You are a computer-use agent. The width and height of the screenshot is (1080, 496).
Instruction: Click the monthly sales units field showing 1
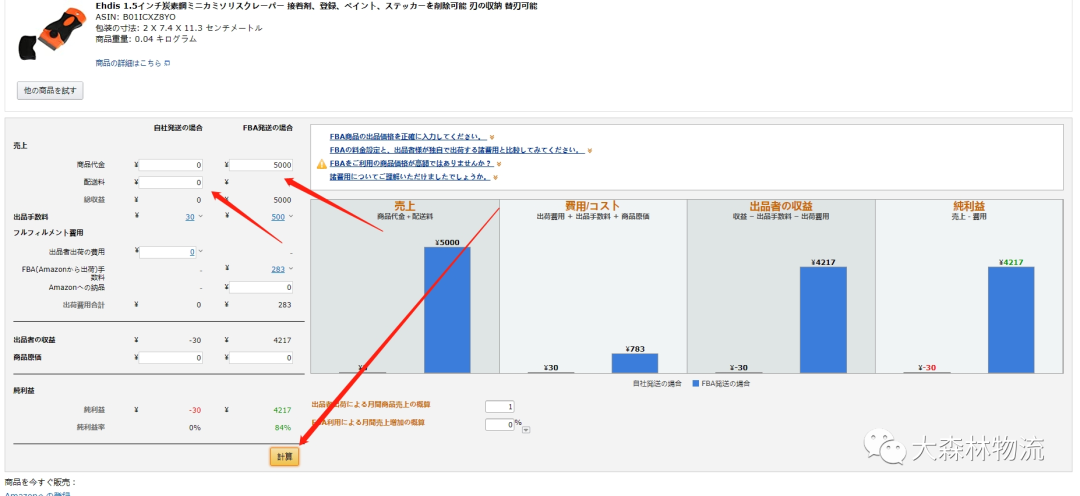(x=499, y=406)
